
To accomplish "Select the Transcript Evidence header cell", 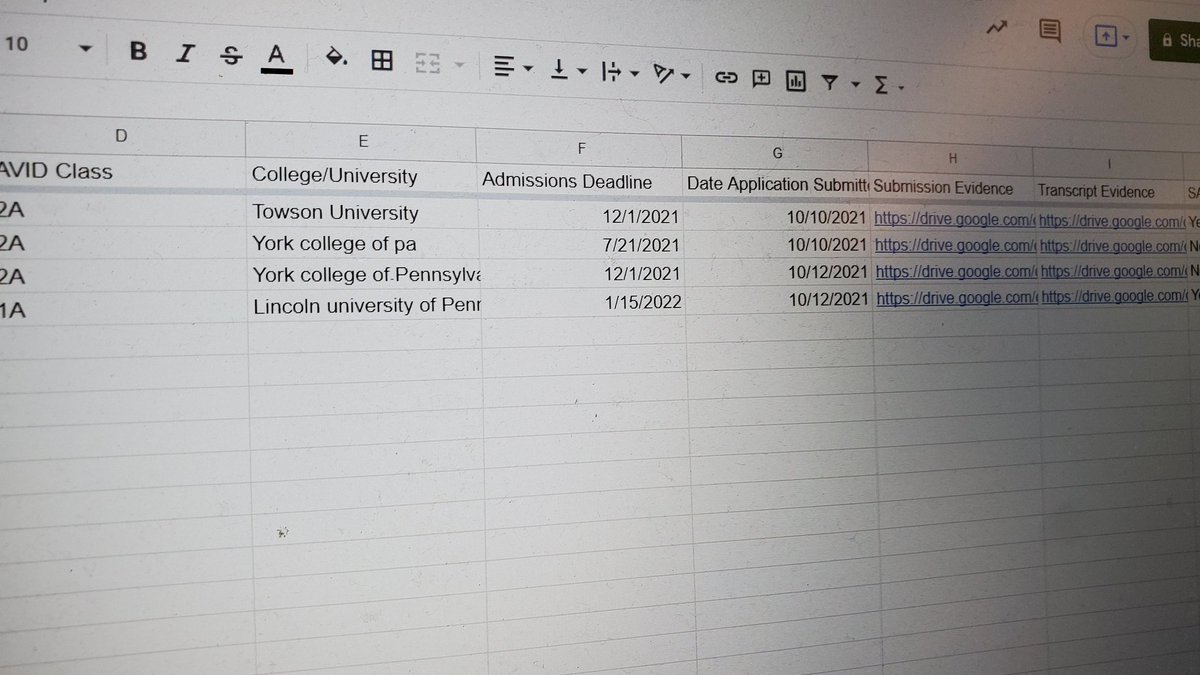I will [1110, 192].
